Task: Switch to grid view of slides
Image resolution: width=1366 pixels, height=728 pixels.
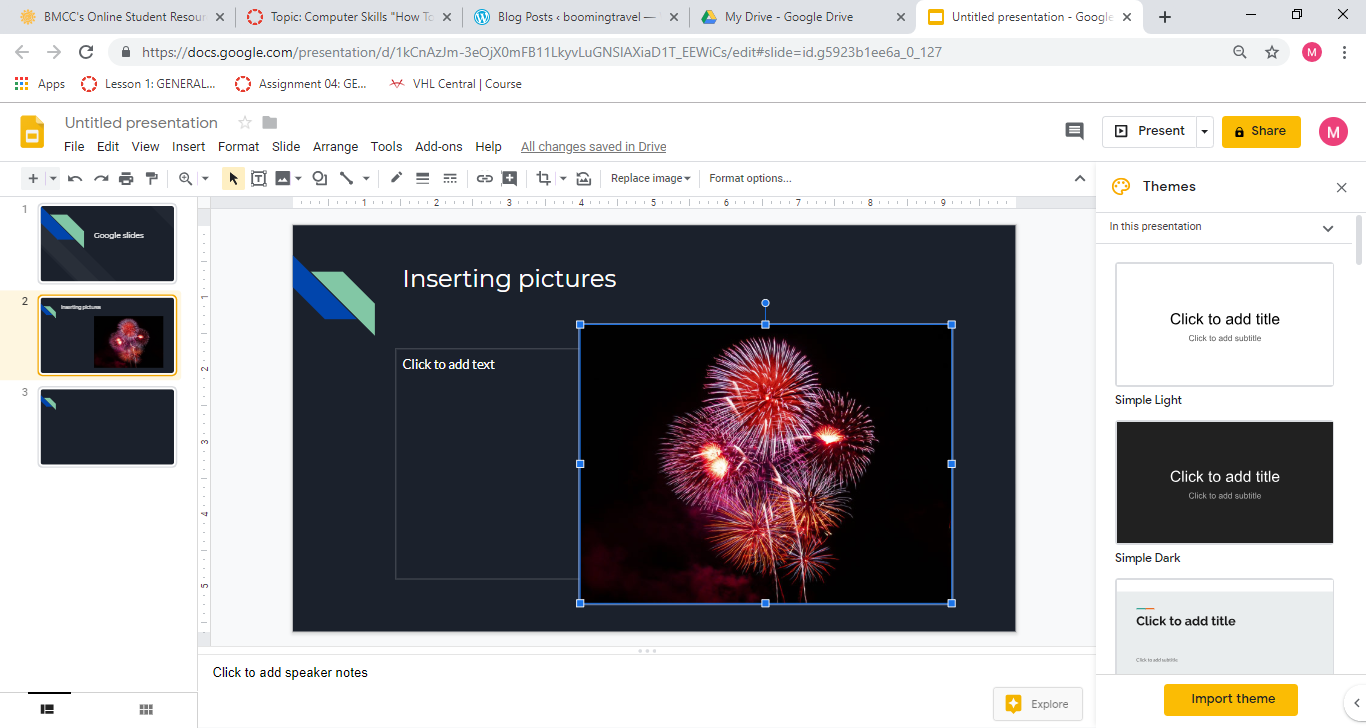Action: click(x=146, y=709)
